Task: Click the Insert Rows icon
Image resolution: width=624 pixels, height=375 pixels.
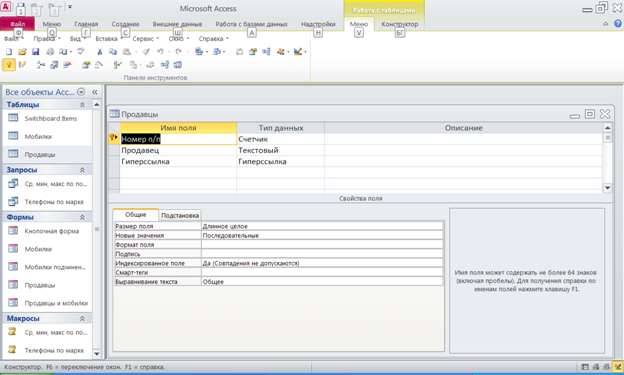Action: click(41, 64)
